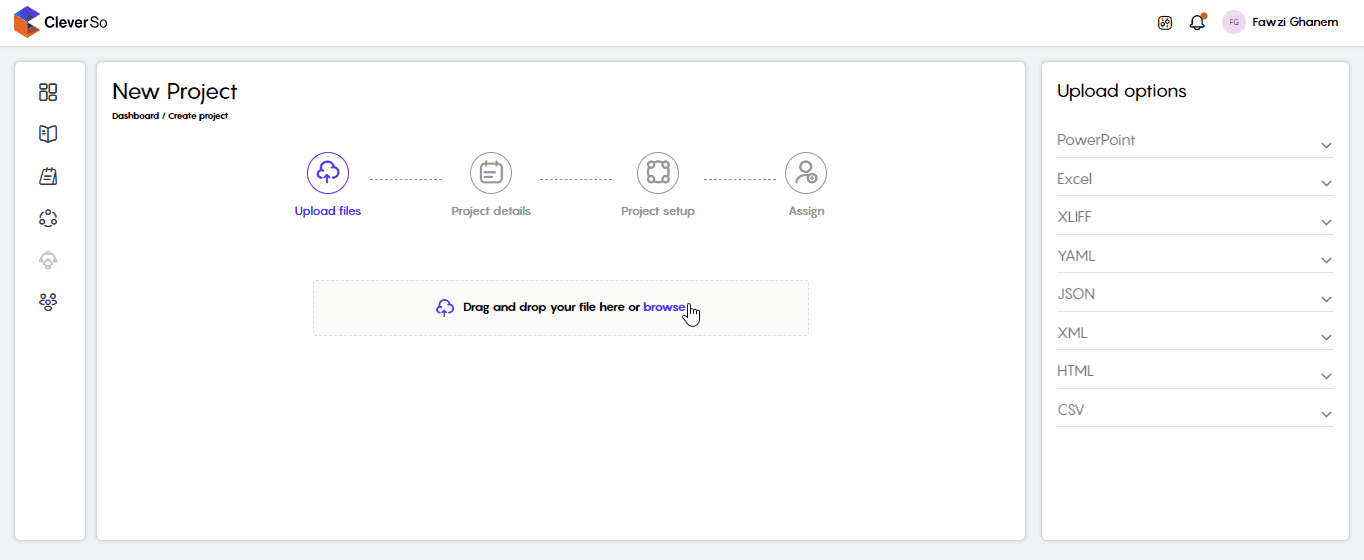This screenshot has height=560, width=1364.
Task: Click the browse link to upload
Action: pos(664,307)
